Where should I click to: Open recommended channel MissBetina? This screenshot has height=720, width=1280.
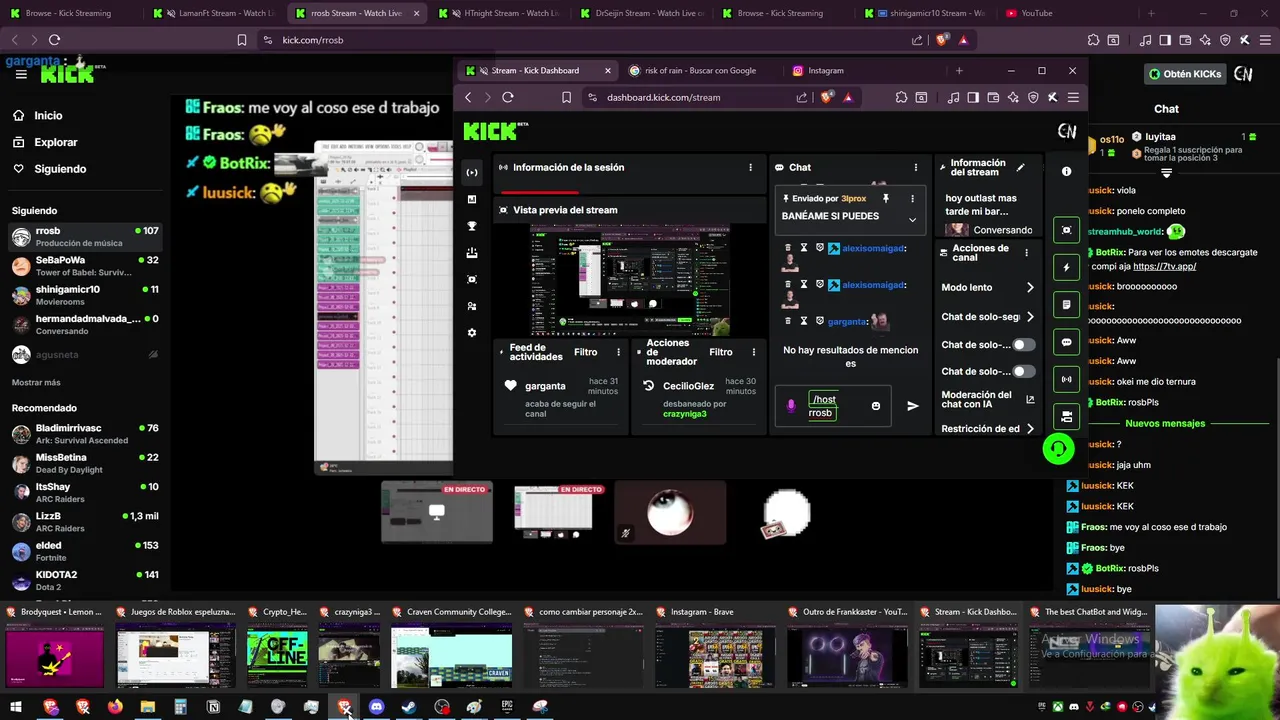pos(84,463)
